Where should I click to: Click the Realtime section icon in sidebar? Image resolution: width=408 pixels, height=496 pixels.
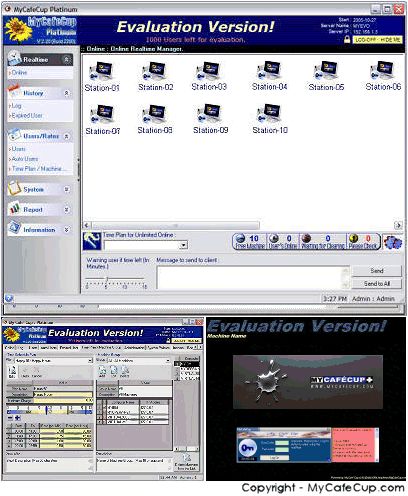point(14,58)
